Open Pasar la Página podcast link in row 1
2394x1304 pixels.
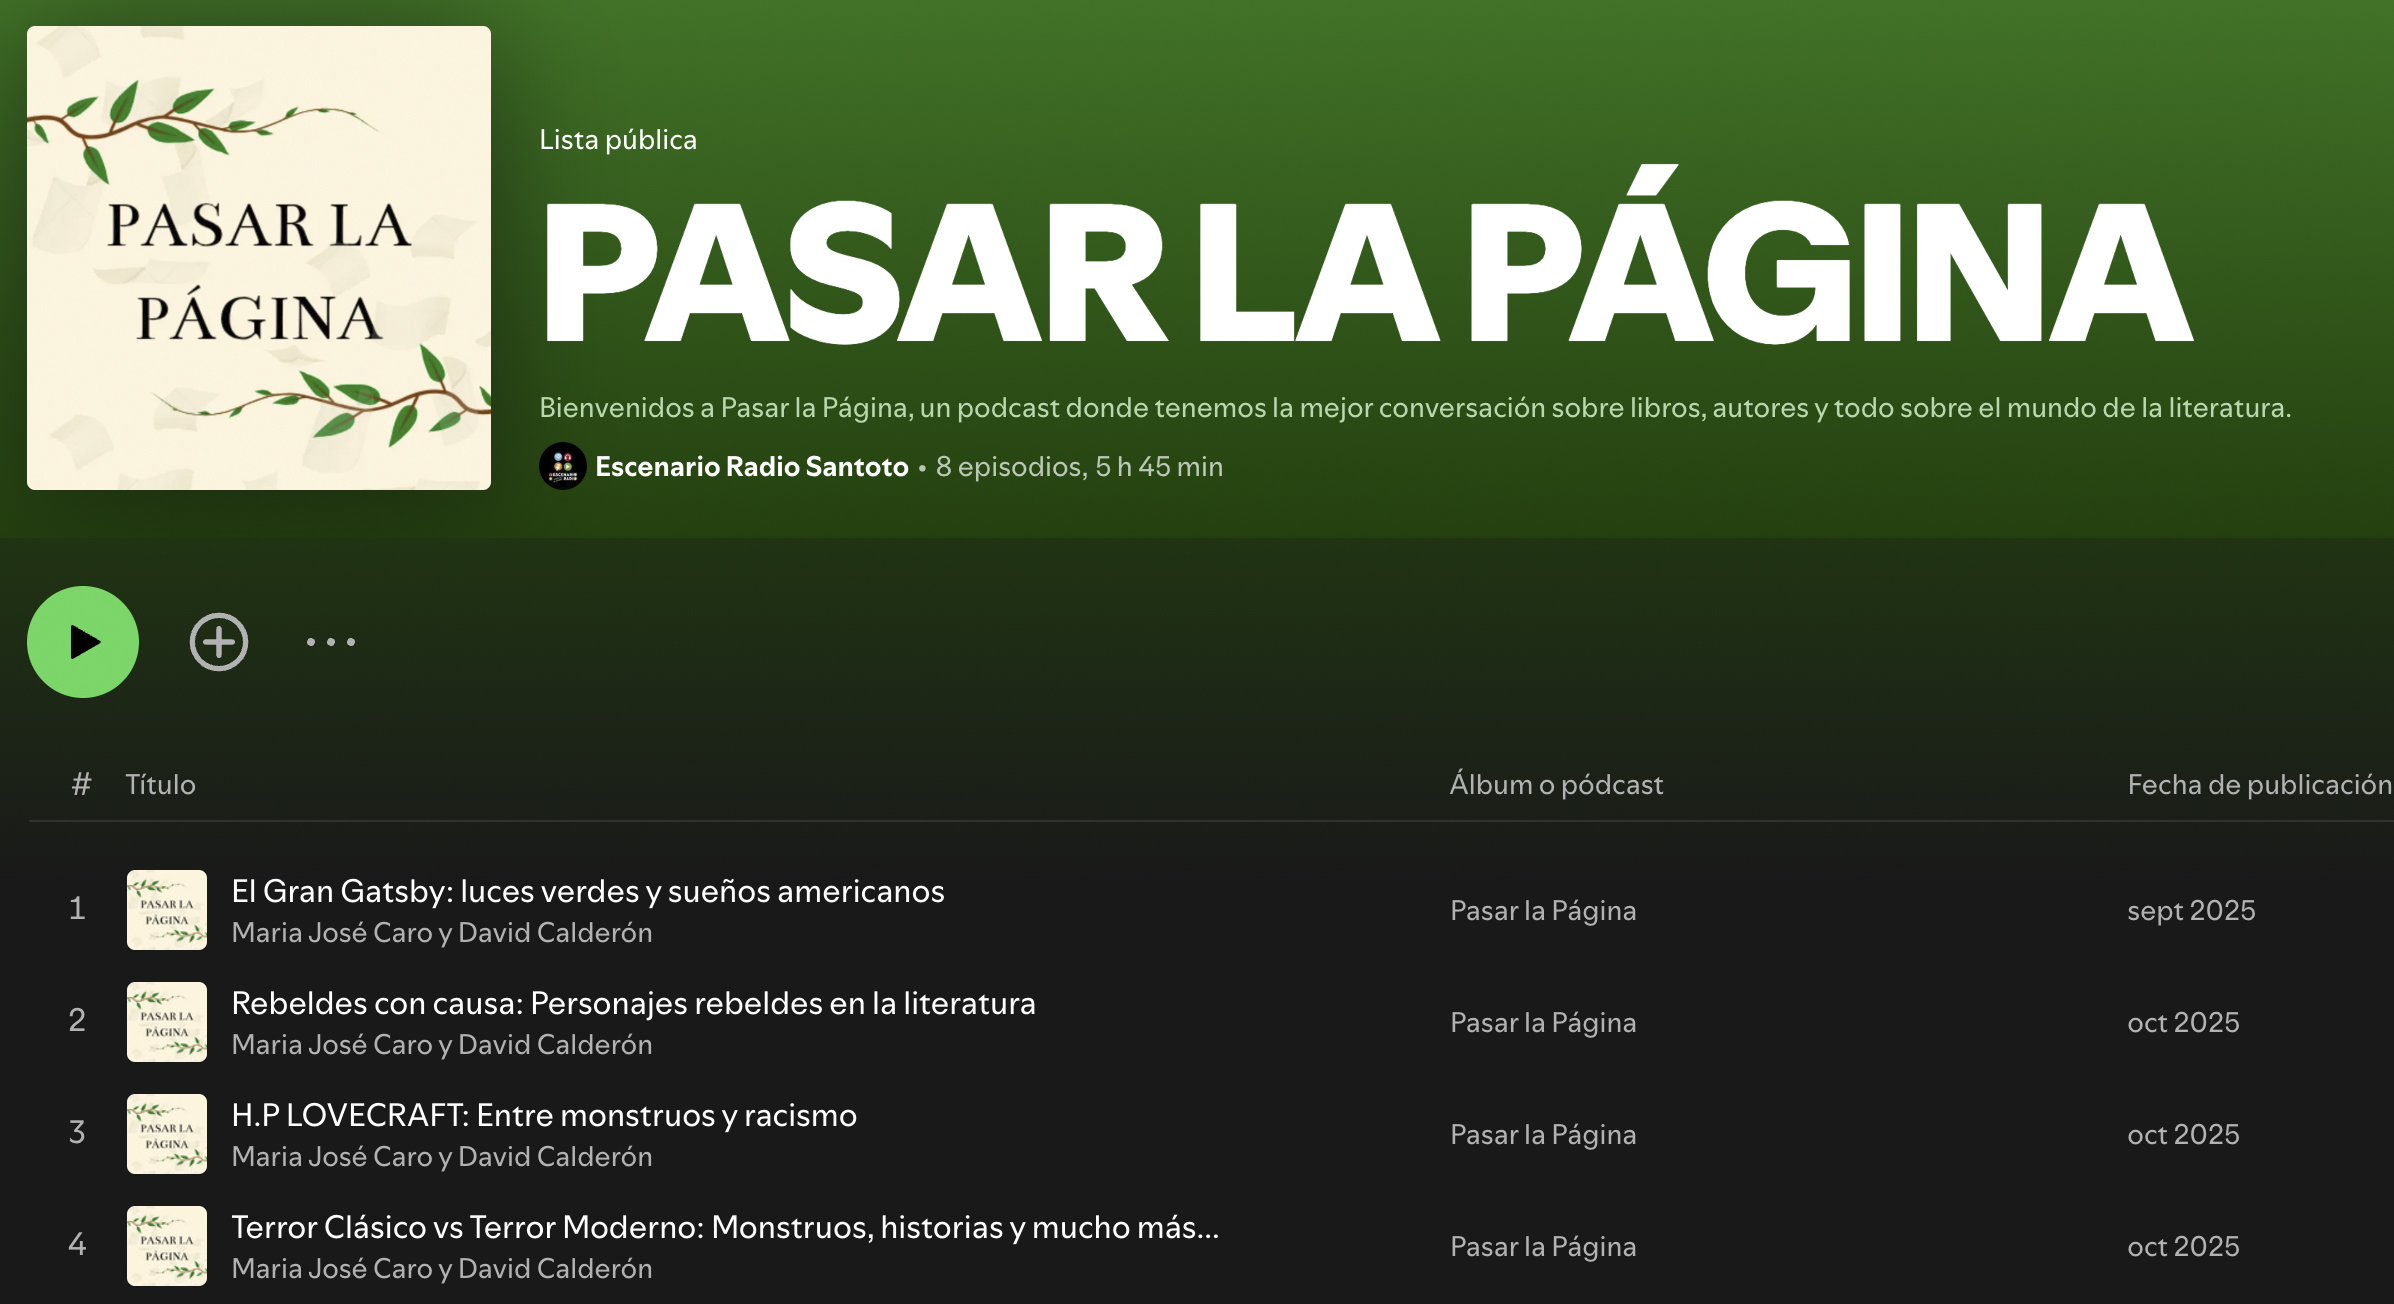(1543, 911)
